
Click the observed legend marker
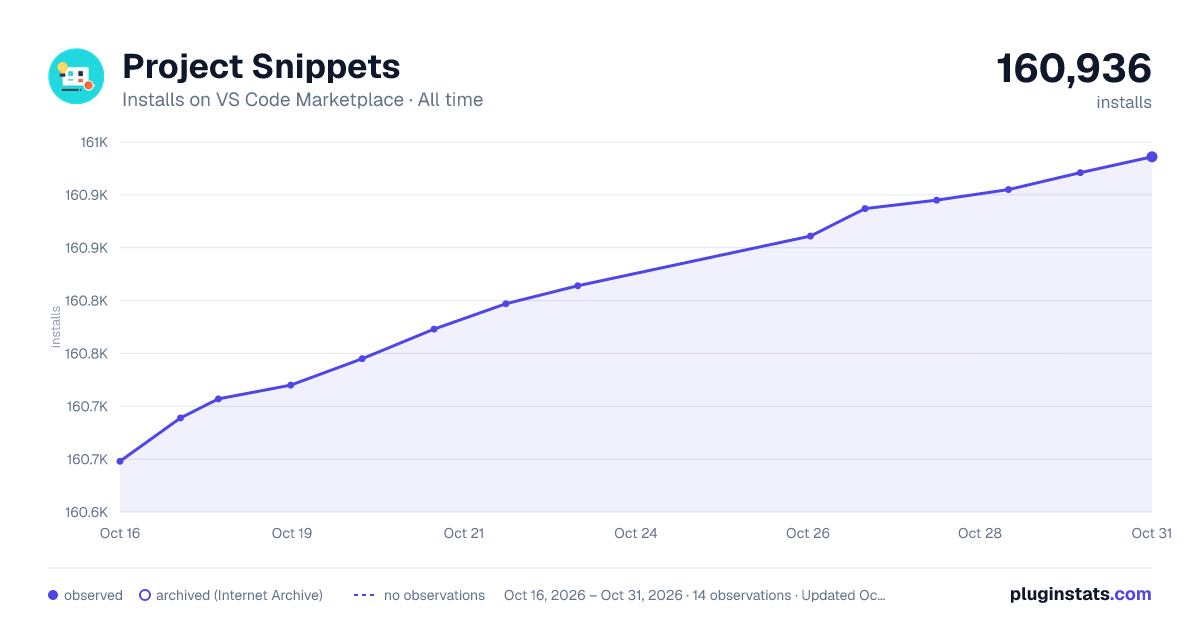click(53, 595)
